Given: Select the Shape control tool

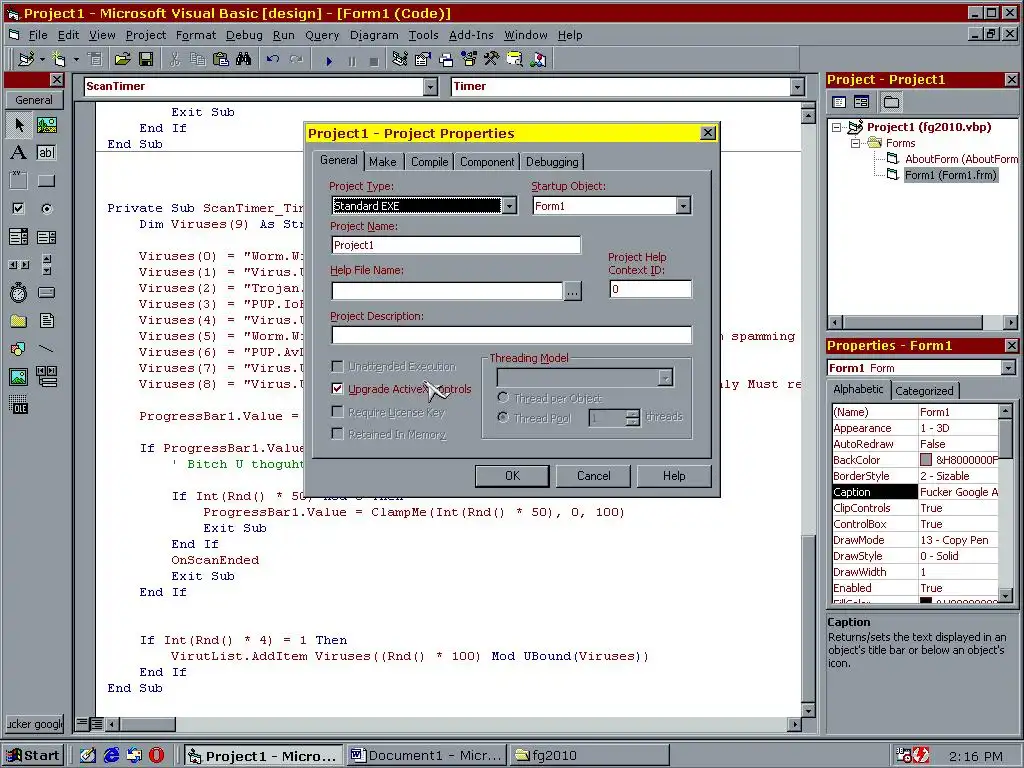Looking at the screenshot, I should tap(19, 349).
